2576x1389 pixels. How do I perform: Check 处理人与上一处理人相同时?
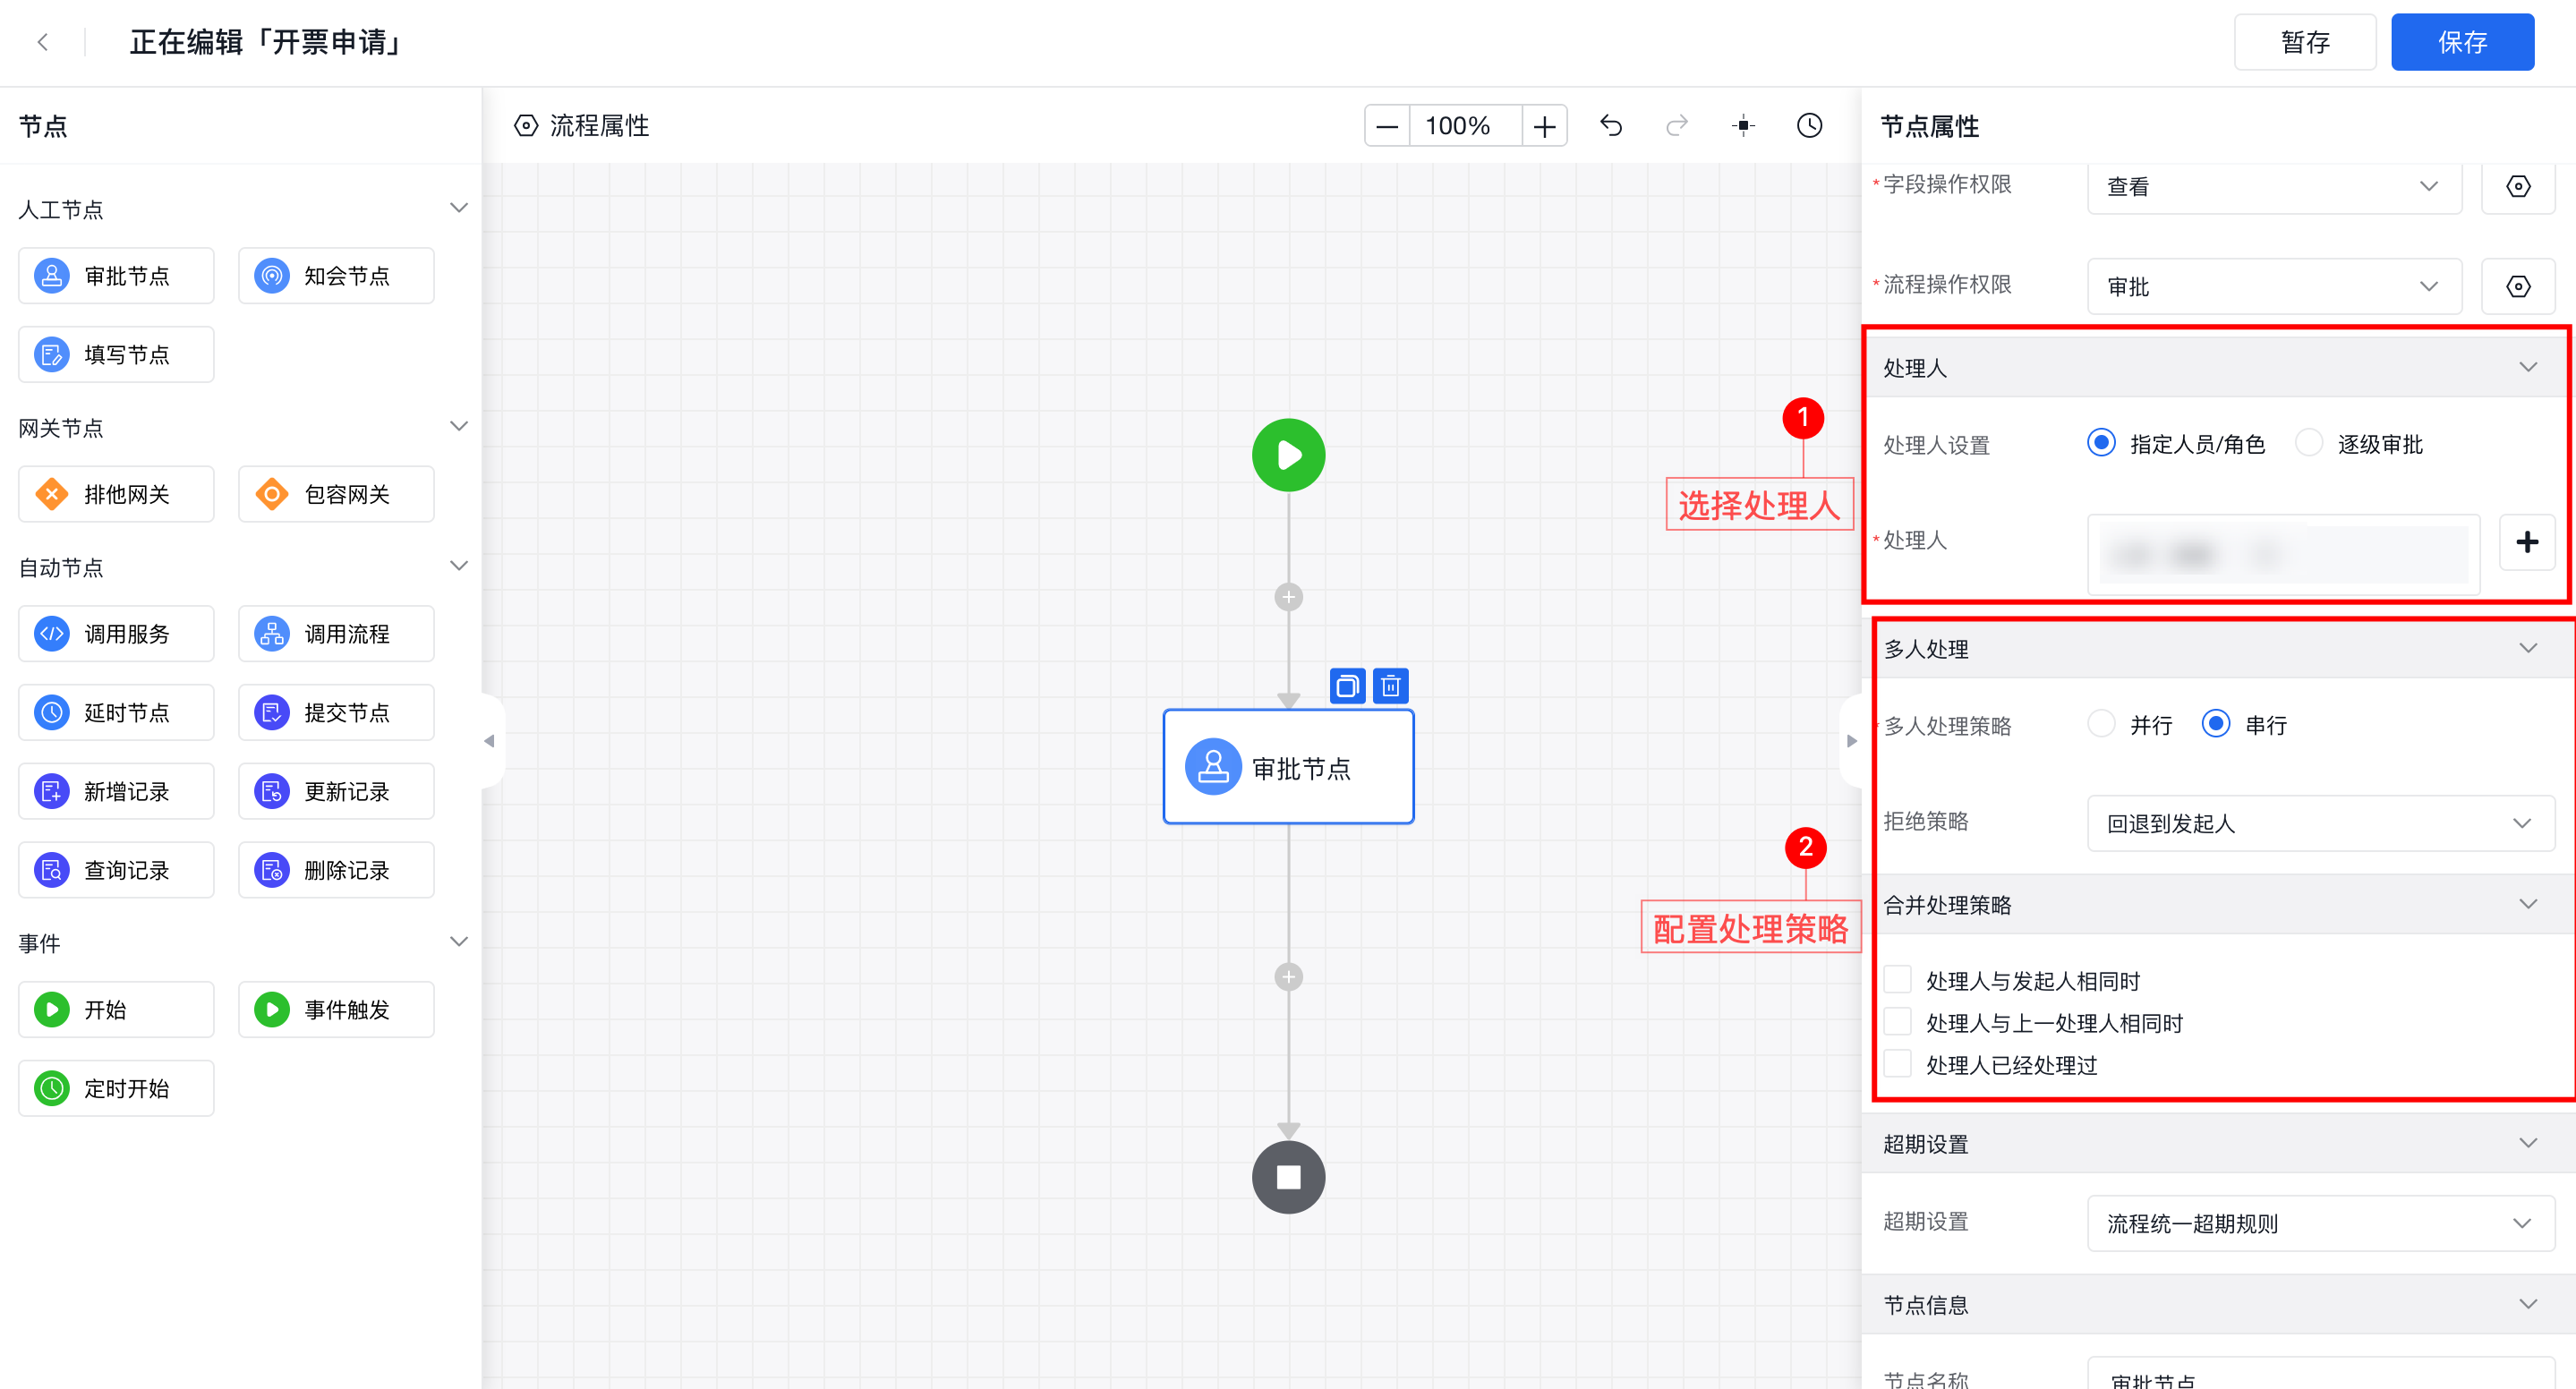click(x=1897, y=1022)
